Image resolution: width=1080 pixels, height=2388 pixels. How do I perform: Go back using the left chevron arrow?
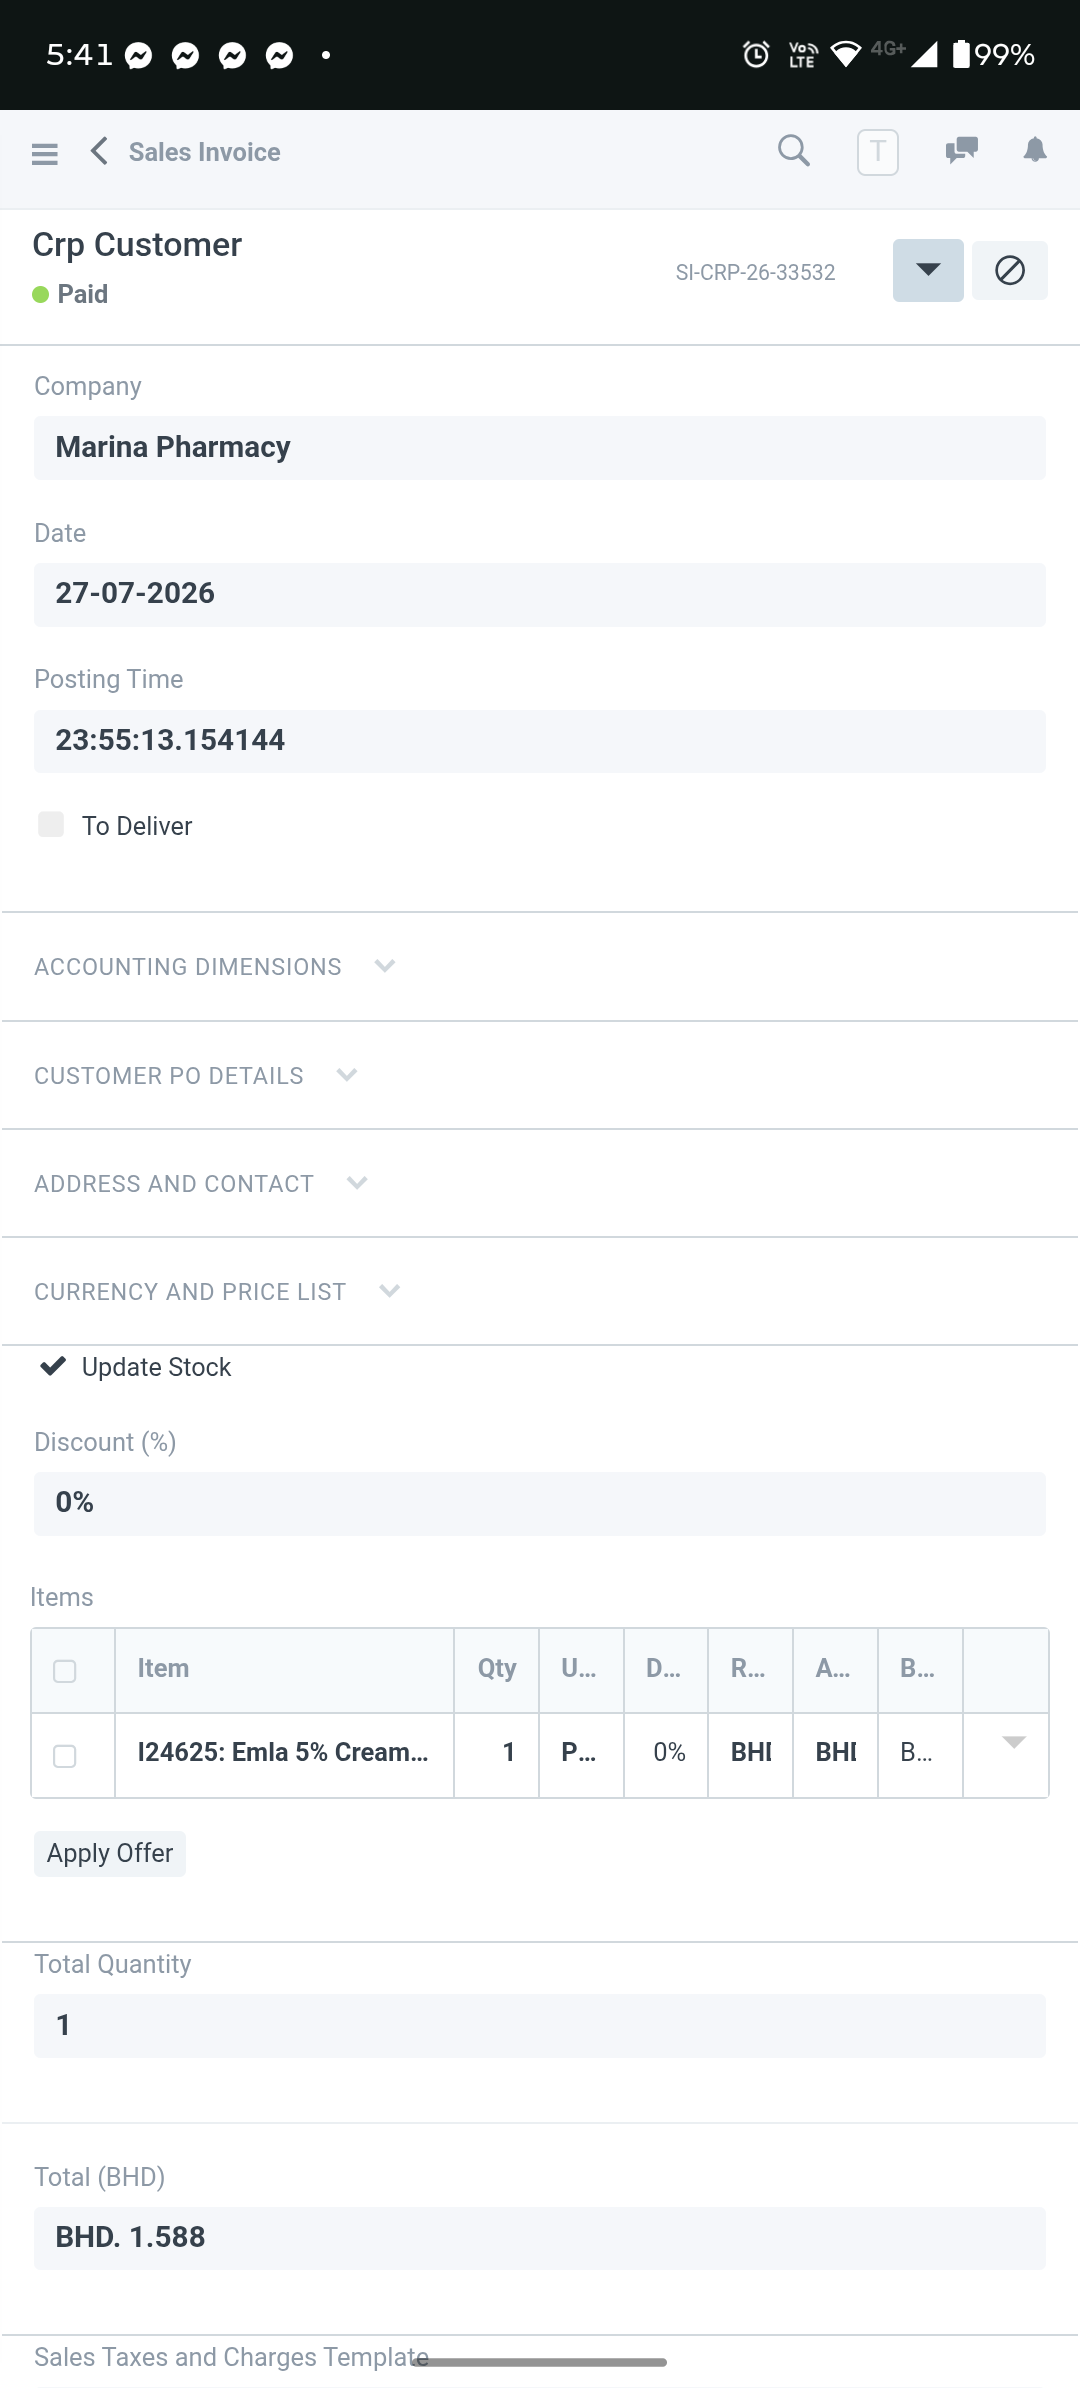pos(99,151)
